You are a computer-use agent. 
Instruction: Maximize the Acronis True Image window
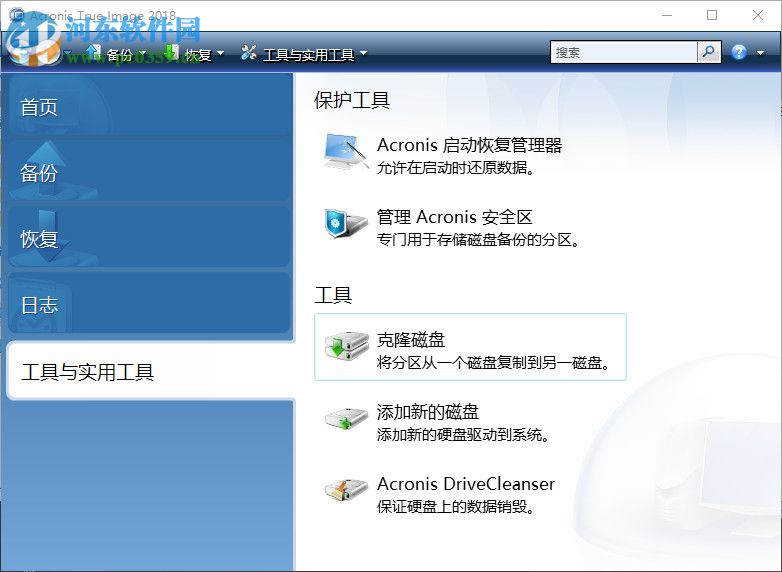712,15
